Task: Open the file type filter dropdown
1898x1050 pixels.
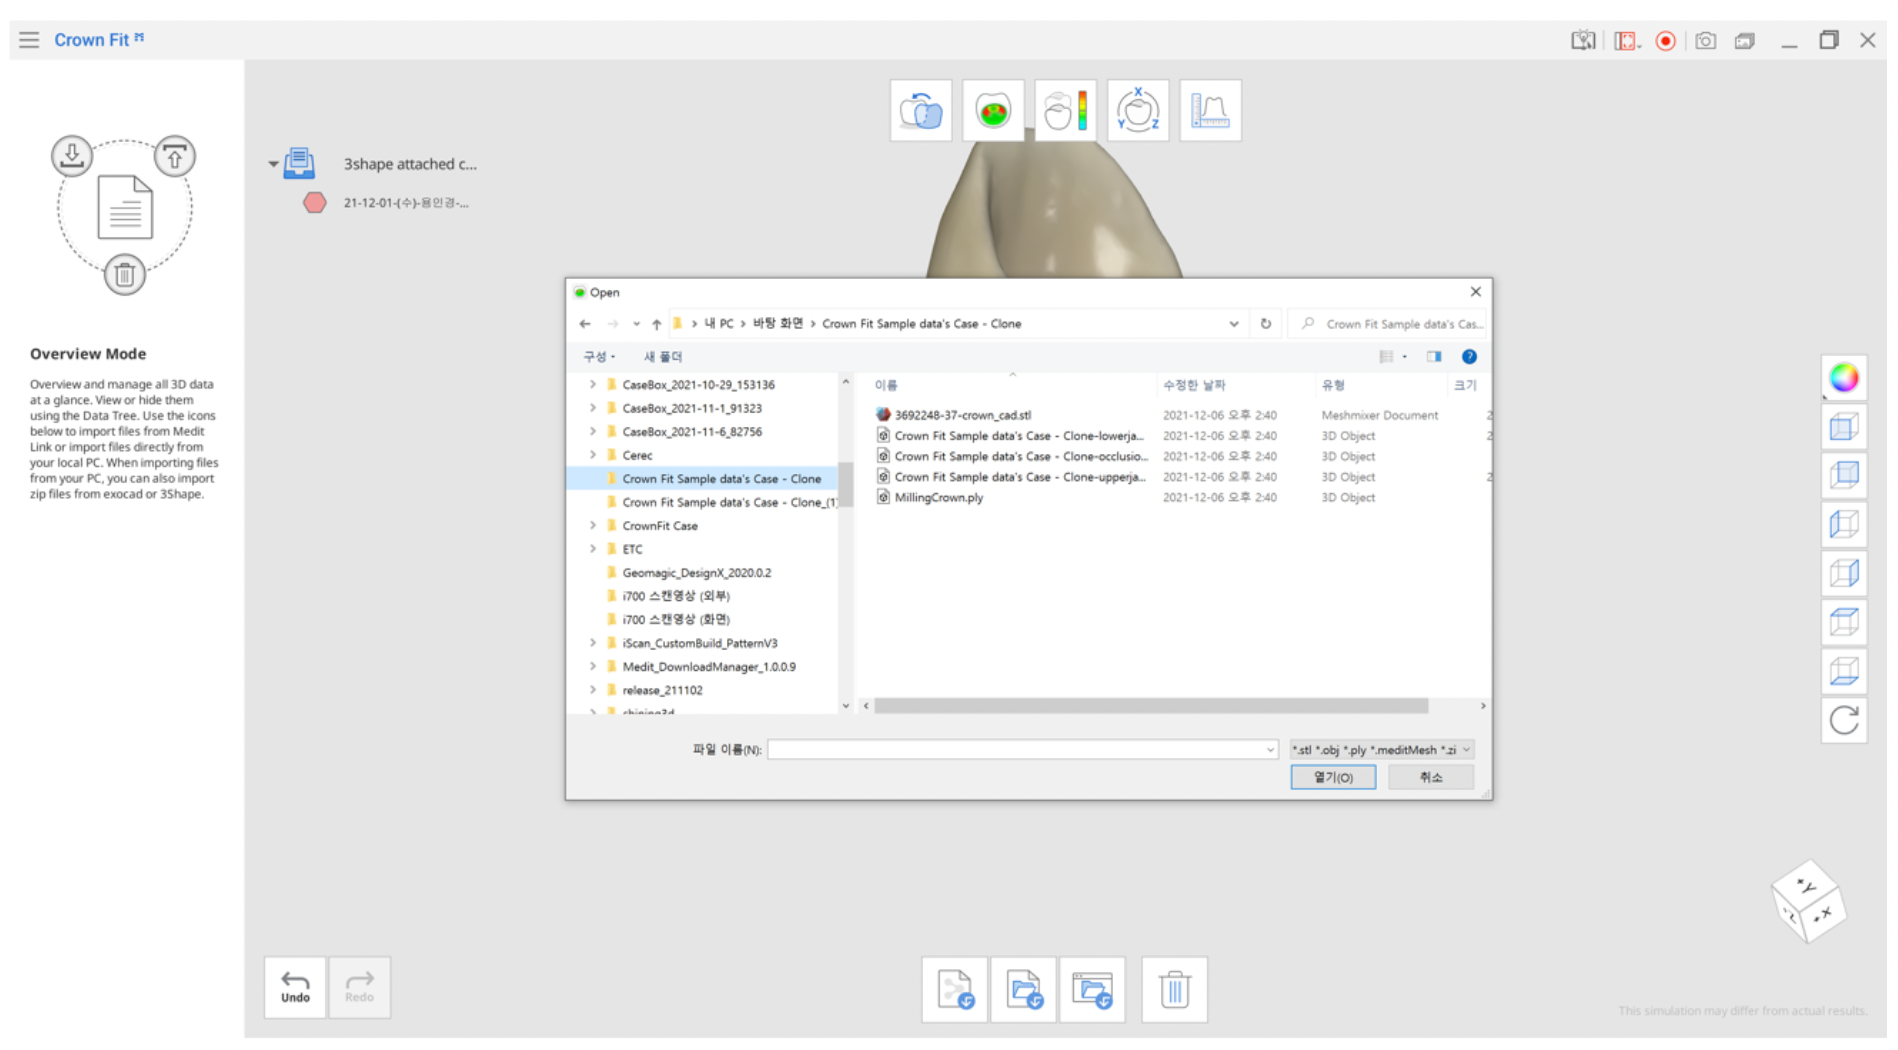Action: (x=1382, y=750)
